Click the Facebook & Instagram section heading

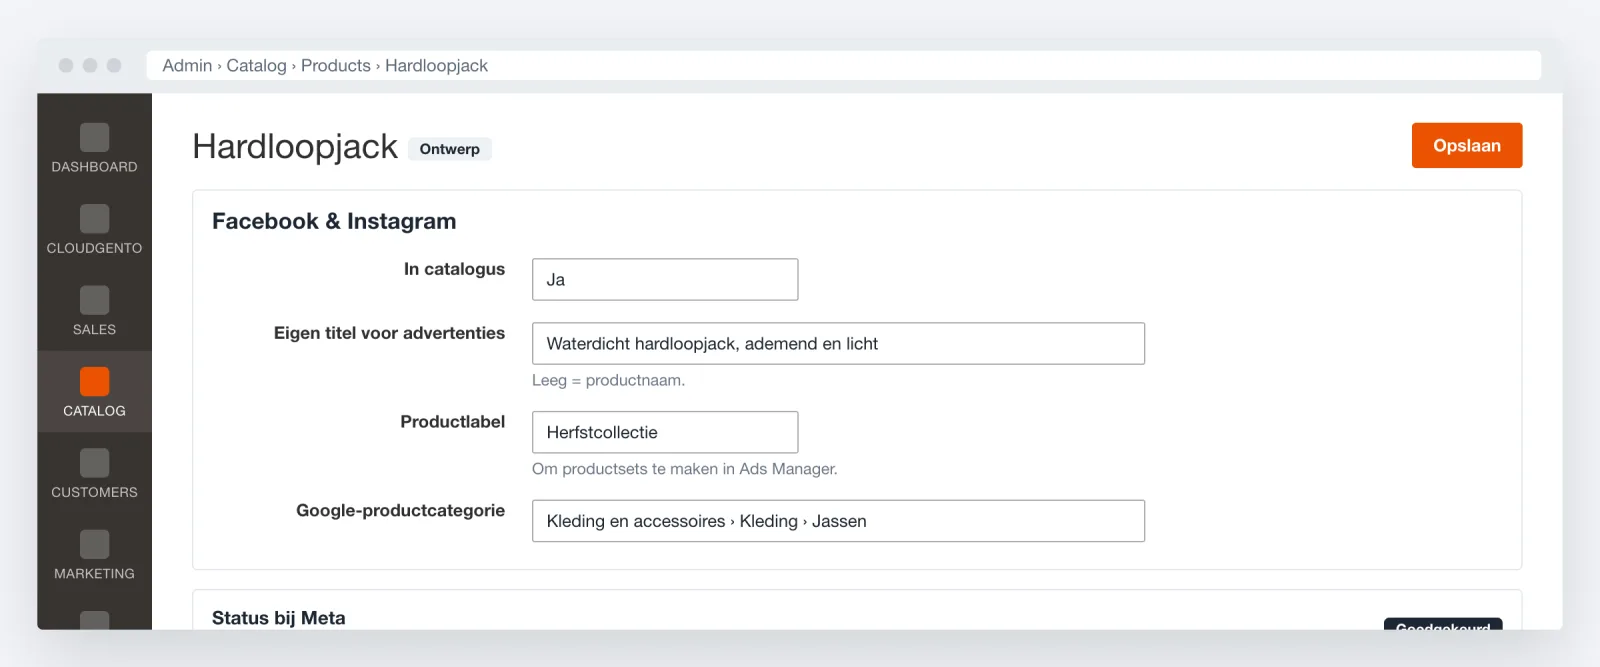[334, 221]
